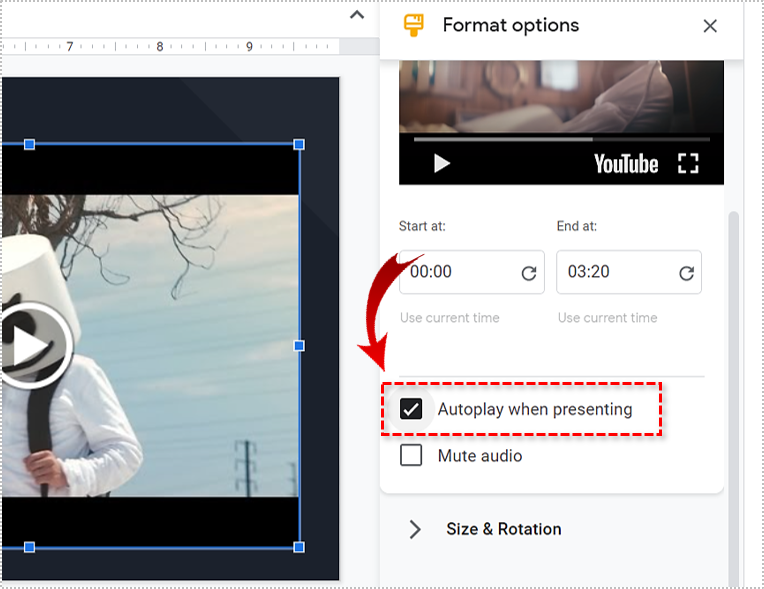764x589 pixels.
Task: Click the Size & Rotation heading text
Action: [504, 529]
